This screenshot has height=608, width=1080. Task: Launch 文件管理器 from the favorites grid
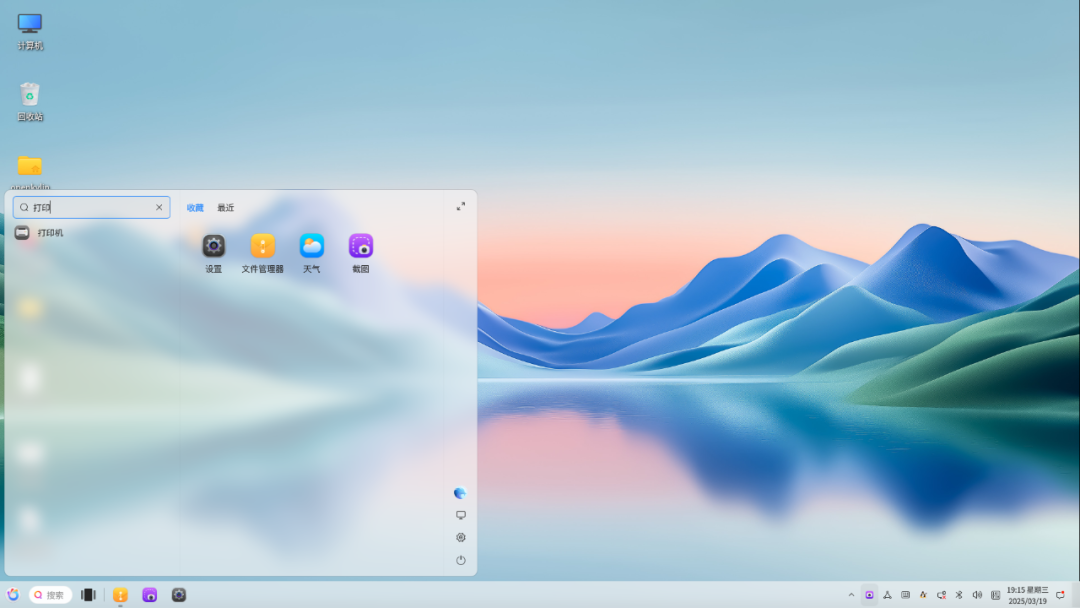[x=262, y=253]
